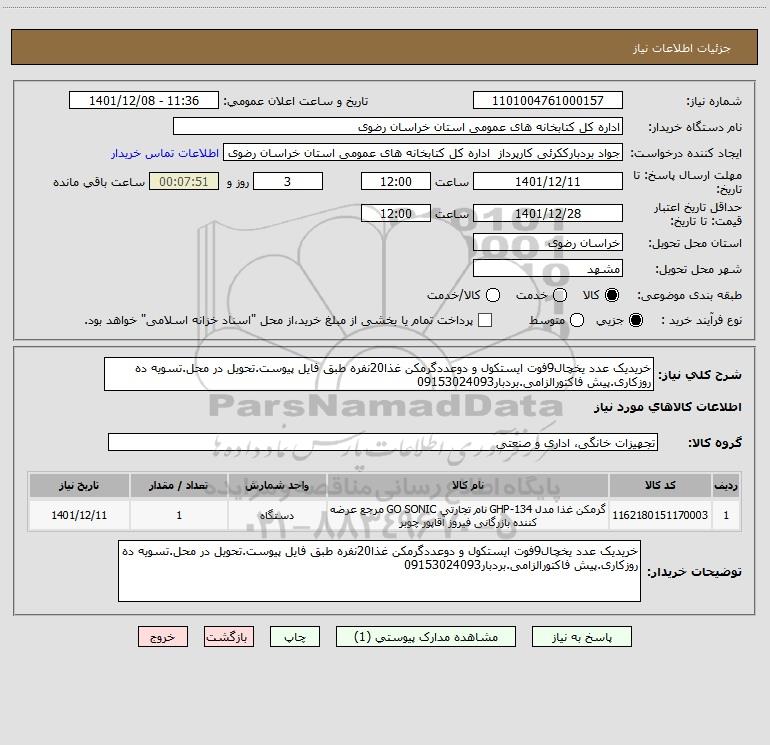Click the نام کالا column header
770x745 pixels.
point(468,485)
